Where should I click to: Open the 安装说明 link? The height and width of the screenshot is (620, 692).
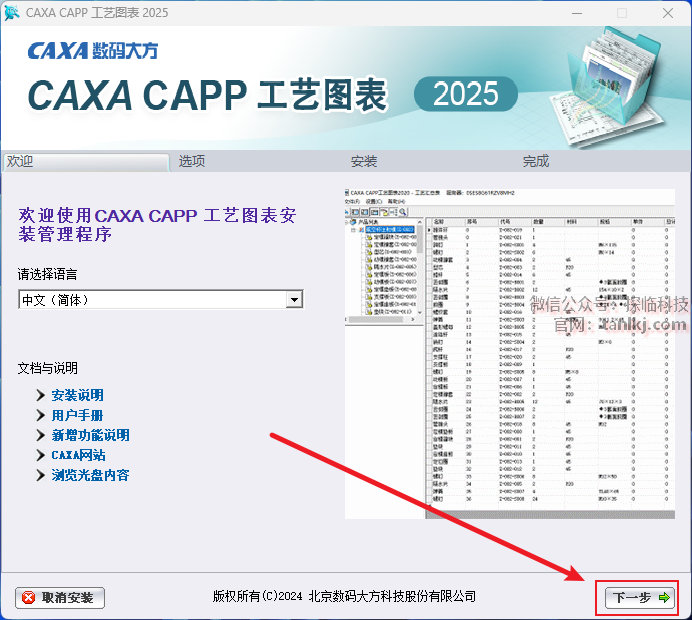point(78,395)
